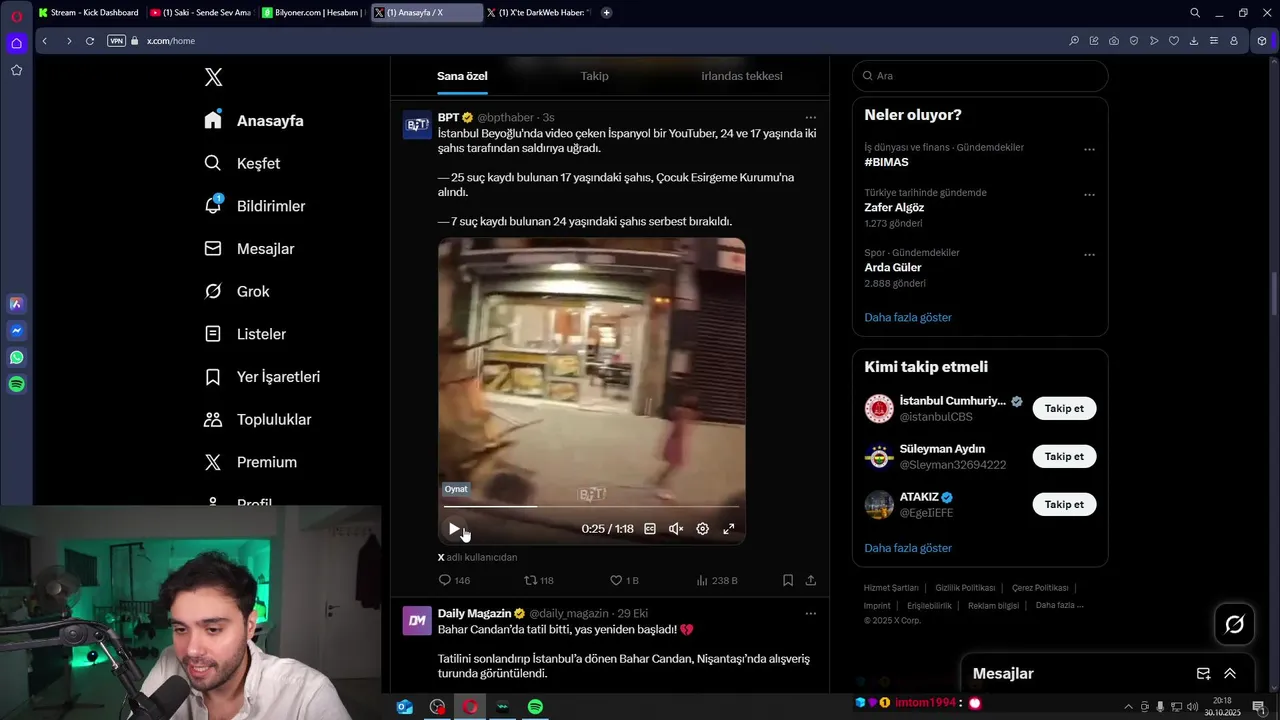Open Arda Güler trend
The height and width of the screenshot is (720, 1280).
click(x=893, y=268)
